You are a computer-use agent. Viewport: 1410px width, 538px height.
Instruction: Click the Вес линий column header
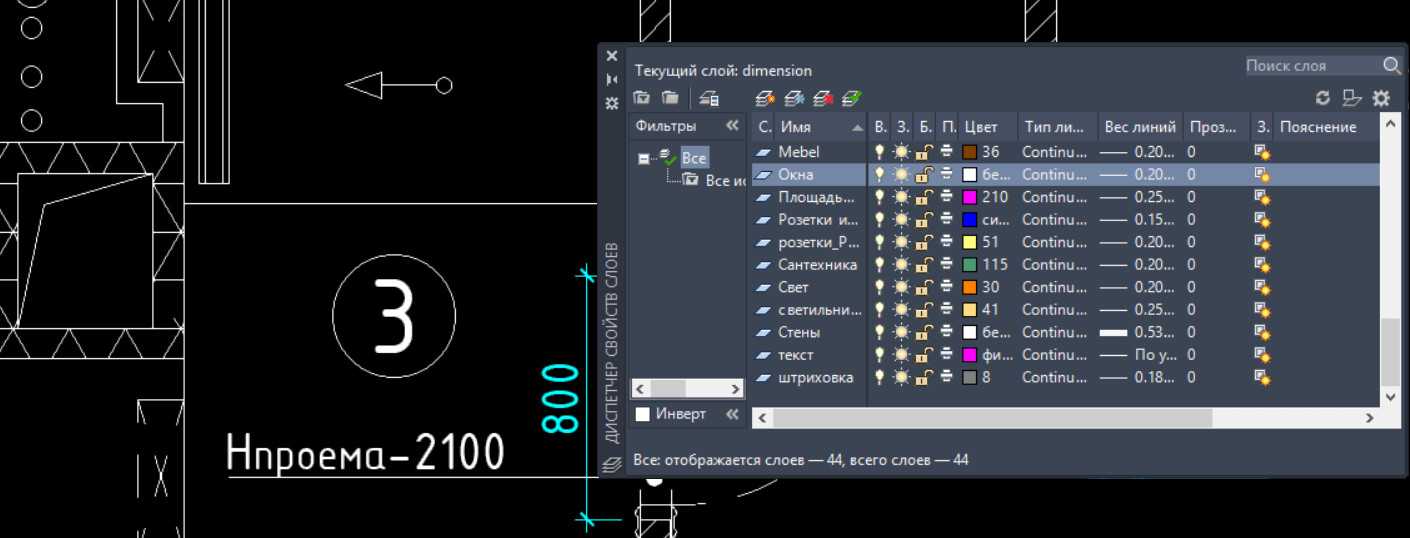tap(1140, 127)
